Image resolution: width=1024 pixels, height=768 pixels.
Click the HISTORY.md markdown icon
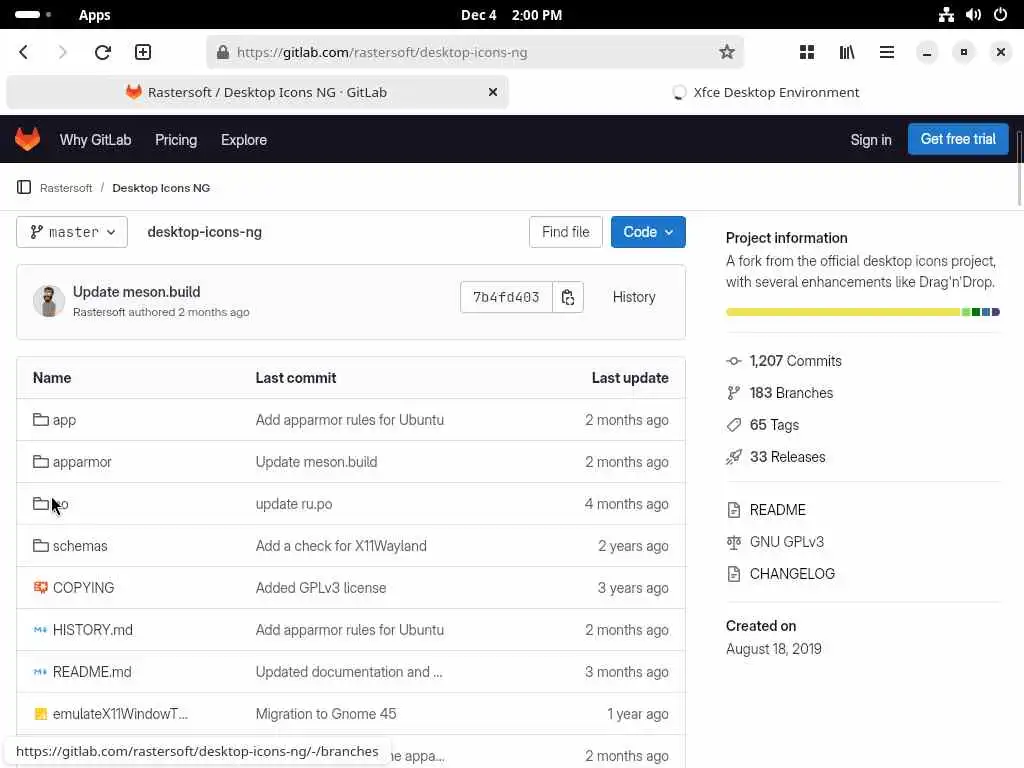[x=40, y=630]
